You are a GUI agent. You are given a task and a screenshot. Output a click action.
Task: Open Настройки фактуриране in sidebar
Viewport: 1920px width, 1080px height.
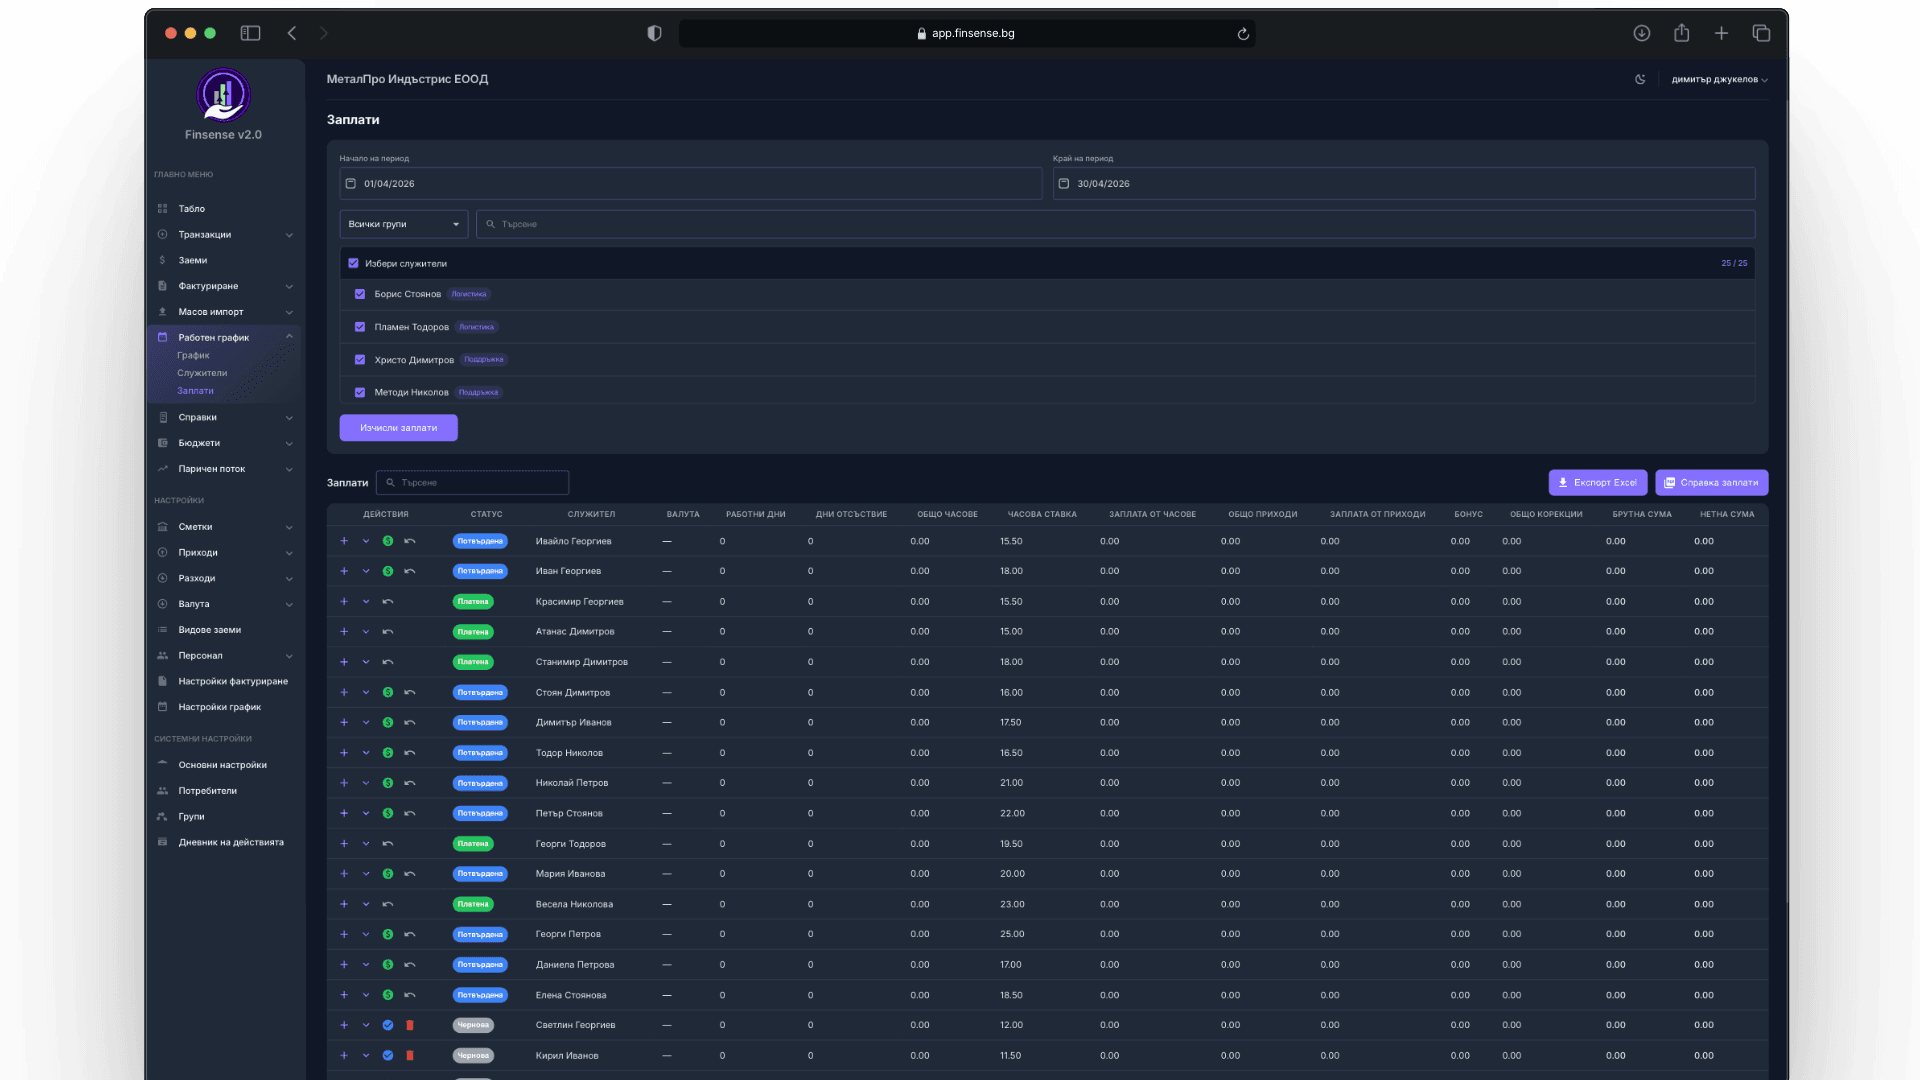[233, 682]
